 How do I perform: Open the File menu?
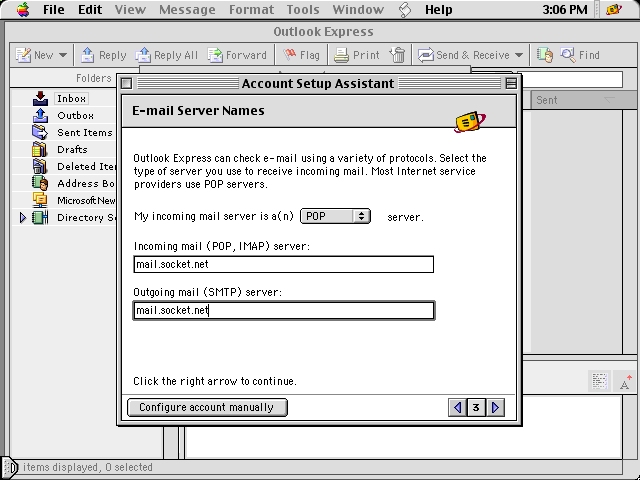point(53,9)
